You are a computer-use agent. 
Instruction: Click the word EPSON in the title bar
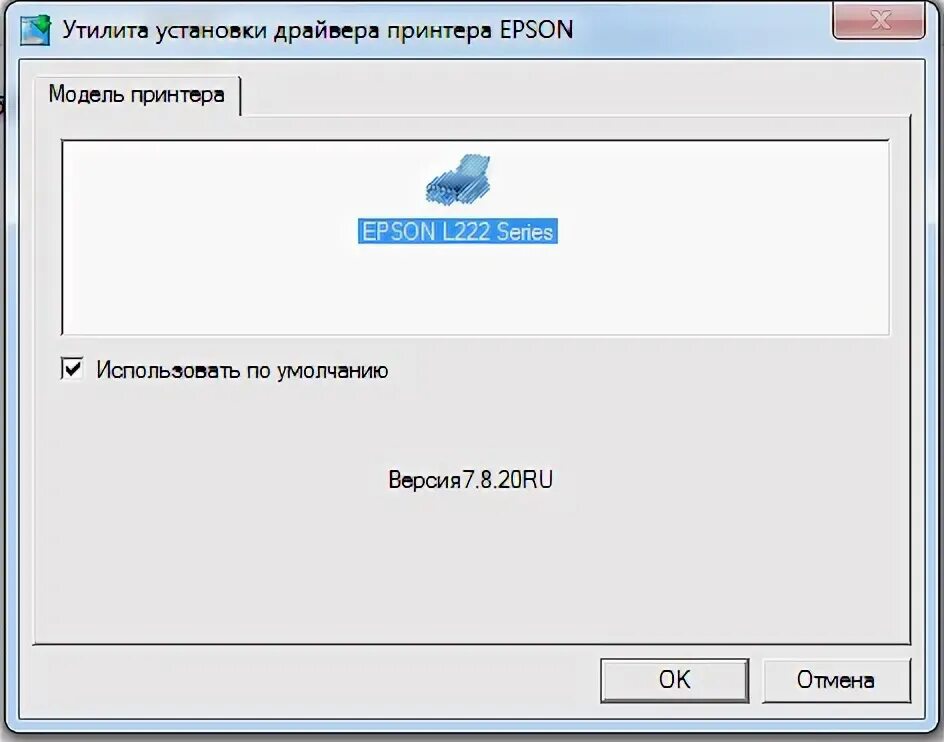tap(536, 30)
